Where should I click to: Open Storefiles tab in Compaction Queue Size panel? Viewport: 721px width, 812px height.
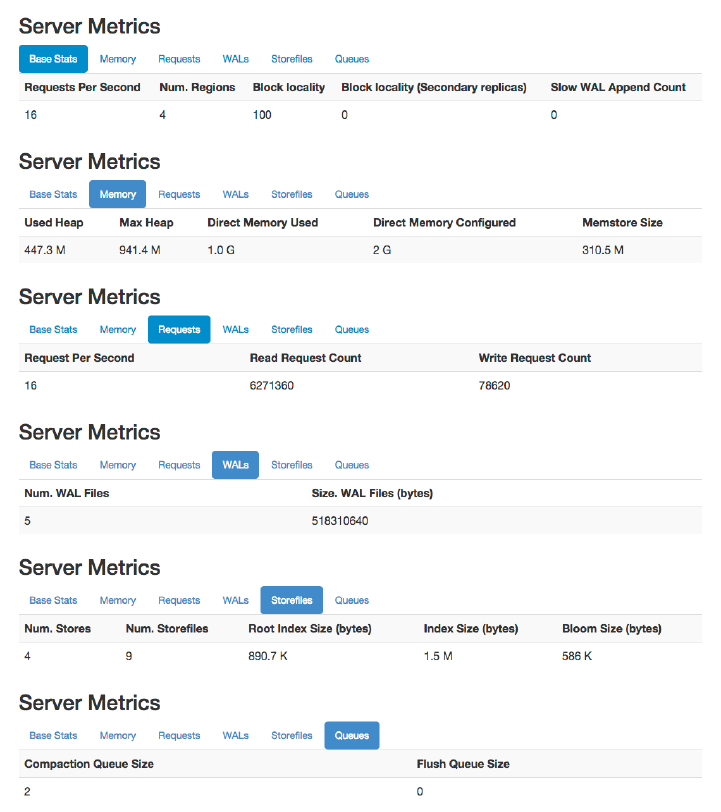point(292,735)
